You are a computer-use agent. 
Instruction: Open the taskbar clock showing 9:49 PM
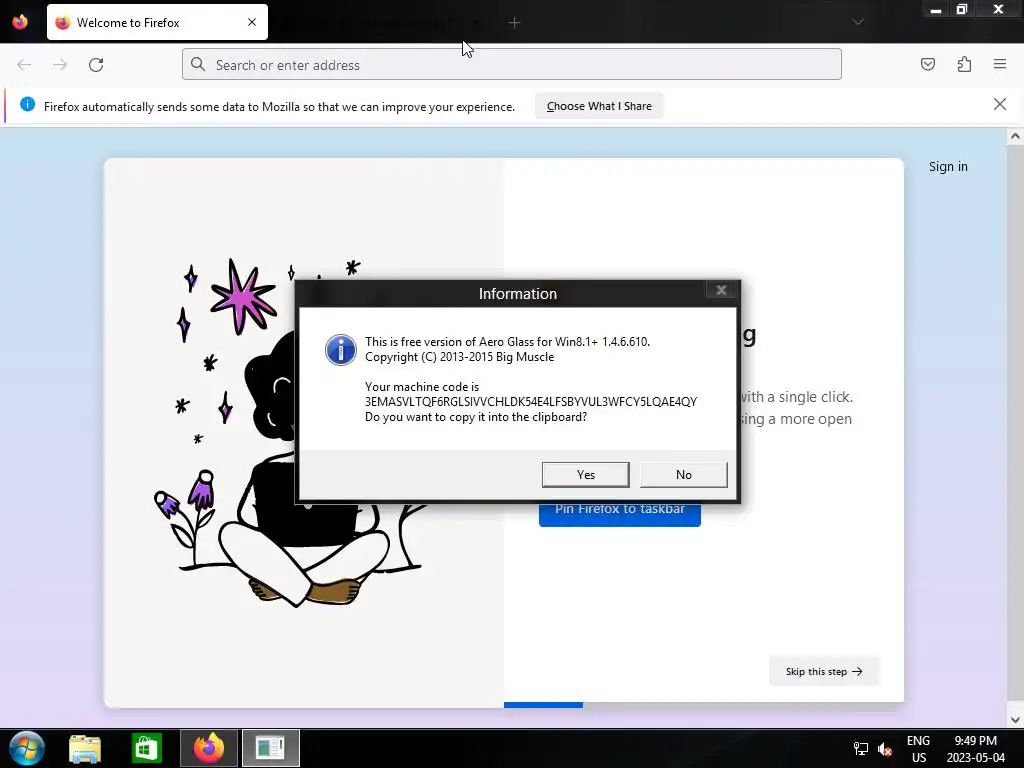pos(976,749)
